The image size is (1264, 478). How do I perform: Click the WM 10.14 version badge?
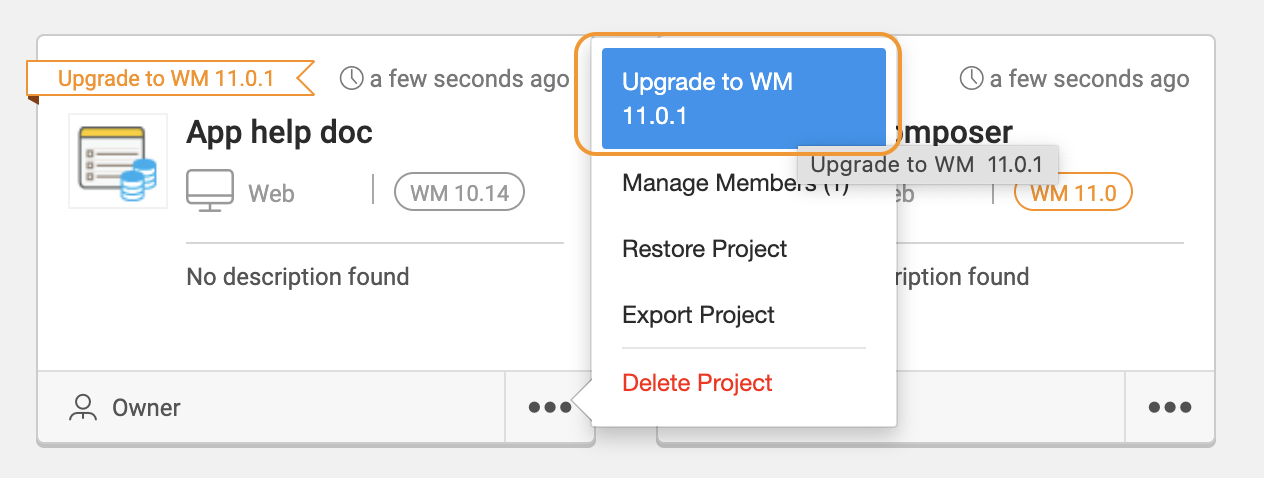coord(459,192)
